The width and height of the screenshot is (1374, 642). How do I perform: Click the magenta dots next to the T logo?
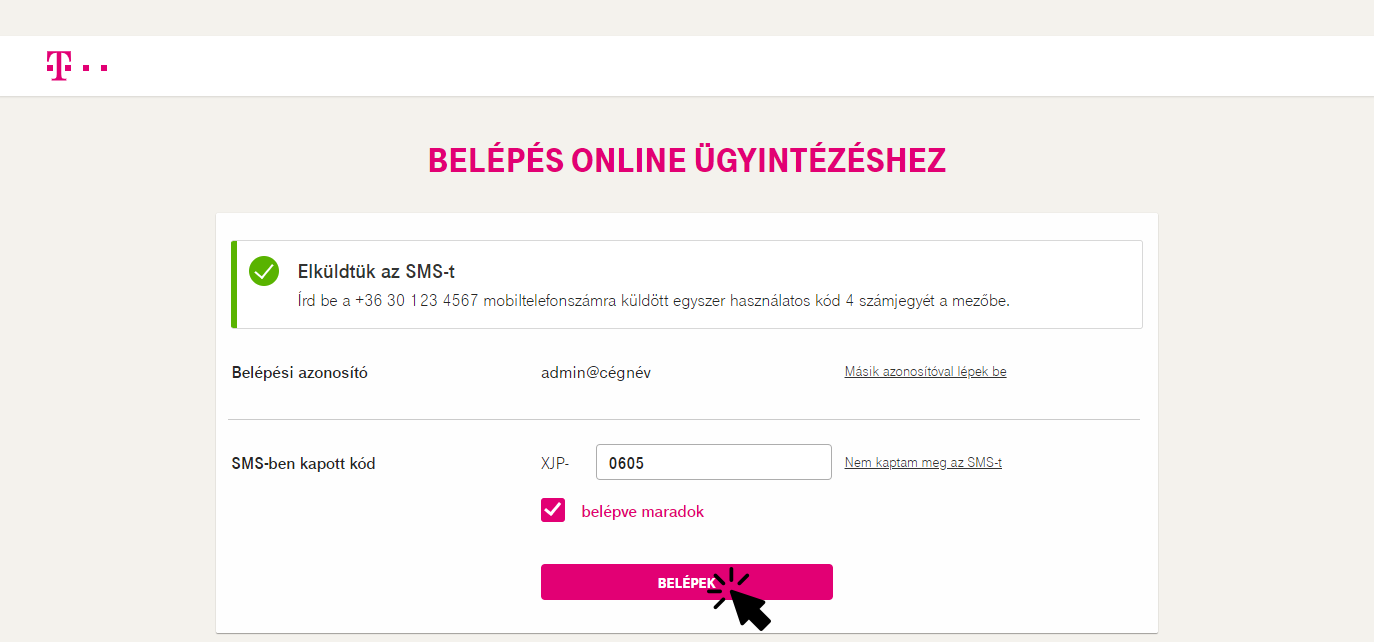click(x=94, y=68)
